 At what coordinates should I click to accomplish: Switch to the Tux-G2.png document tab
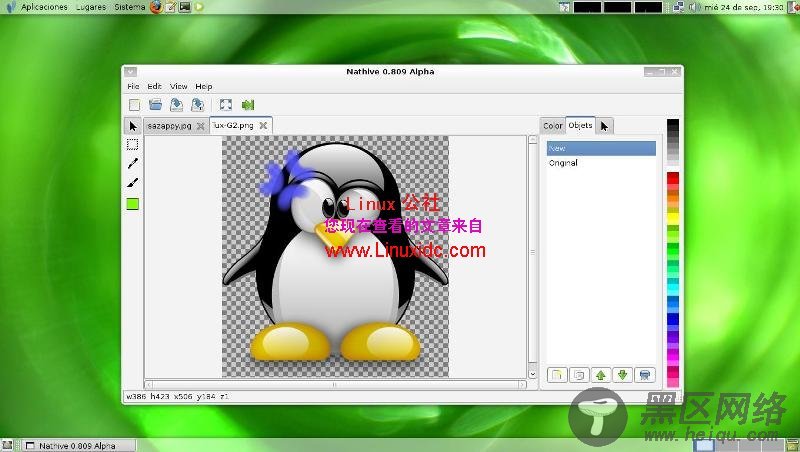pos(233,125)
